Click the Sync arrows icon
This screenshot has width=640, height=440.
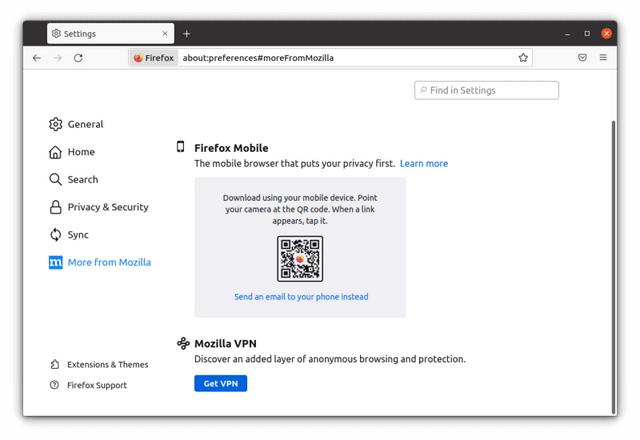tap(56, 235)
